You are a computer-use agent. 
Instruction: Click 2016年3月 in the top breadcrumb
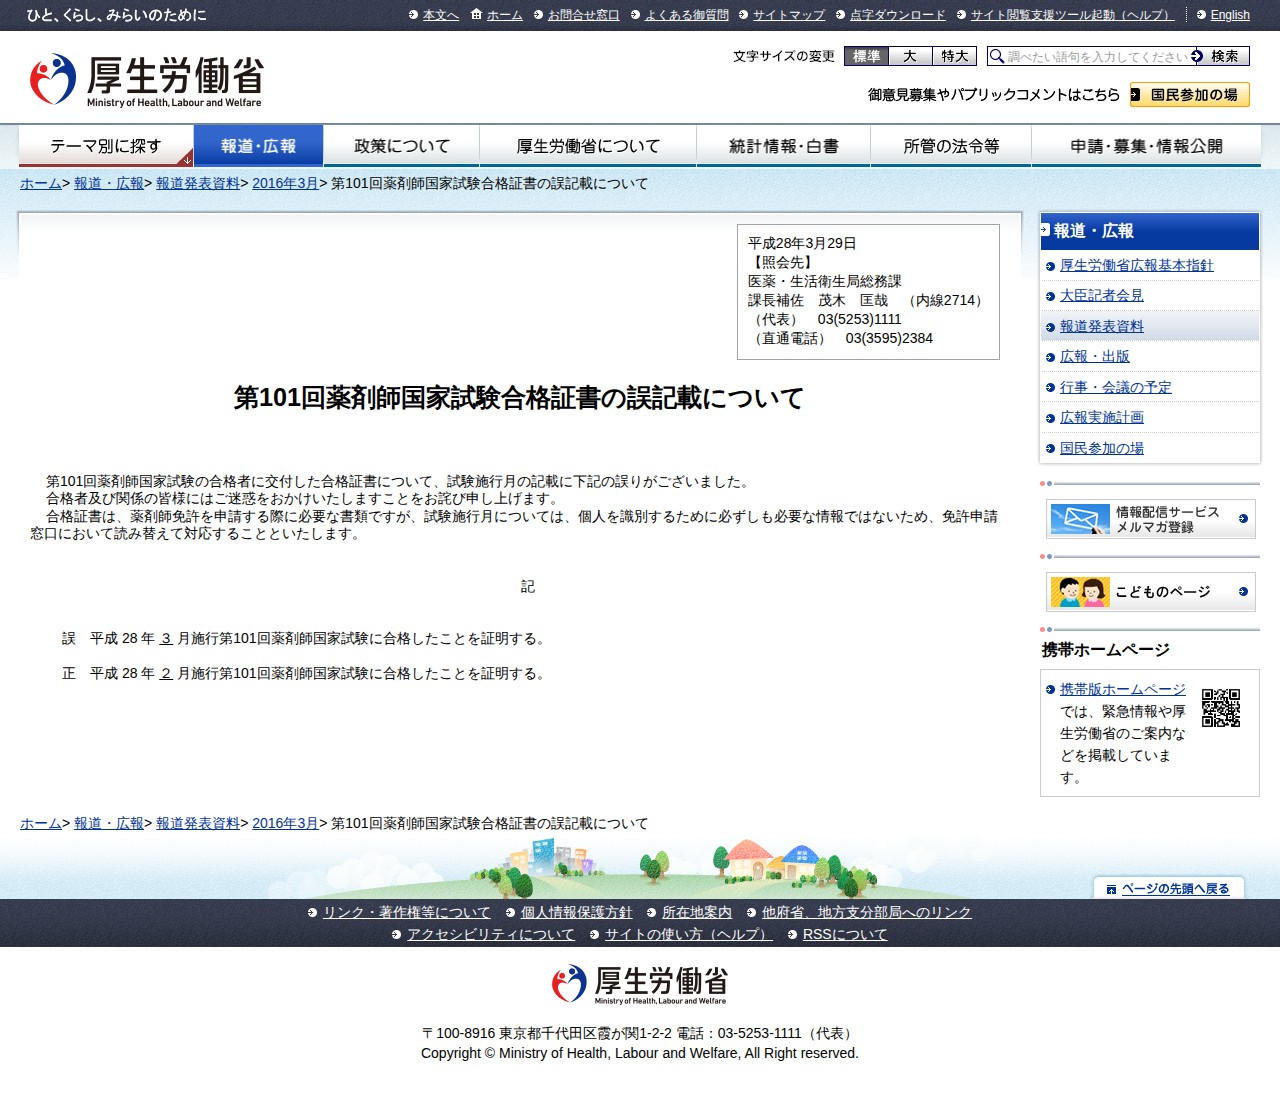click(x=285, y=183)
